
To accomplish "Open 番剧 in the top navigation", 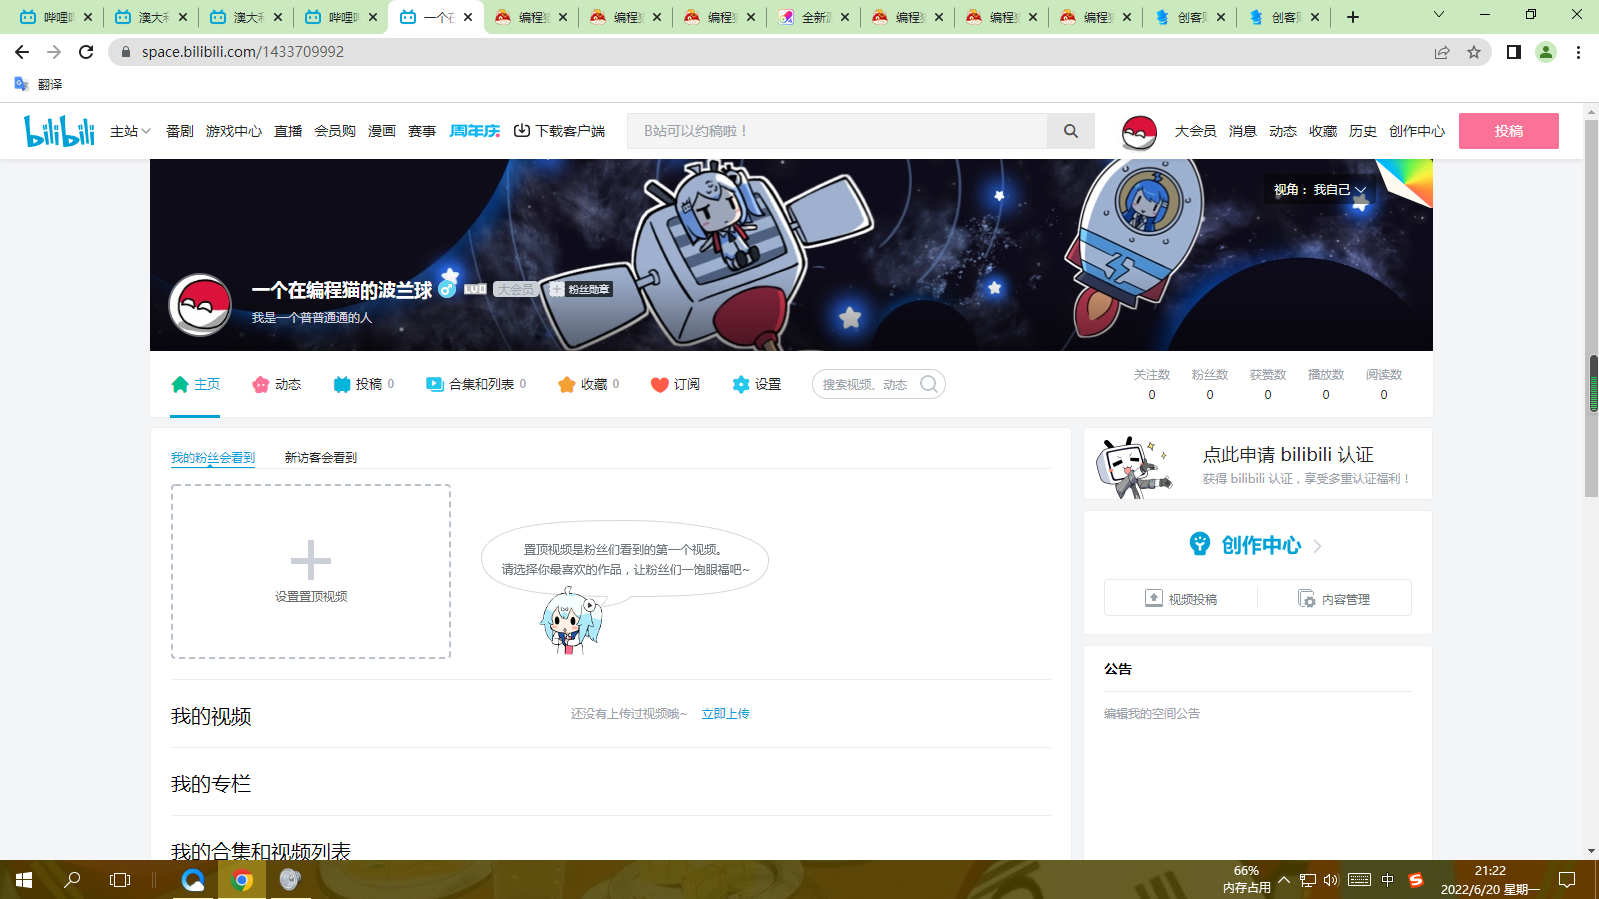I will [x=180, y=131].
